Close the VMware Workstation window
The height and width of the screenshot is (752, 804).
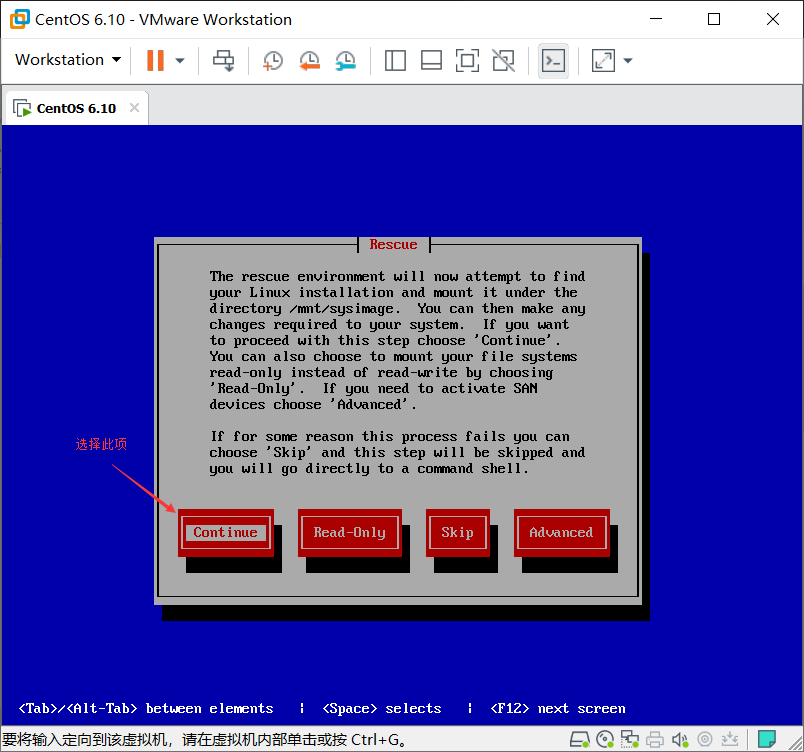tap(773, 19)
